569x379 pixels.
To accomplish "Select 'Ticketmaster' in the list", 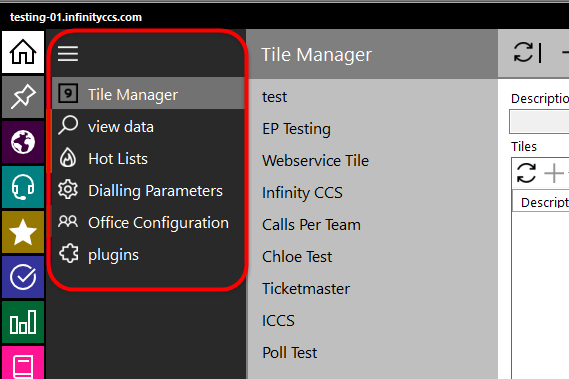I will [x=372, y=288].
